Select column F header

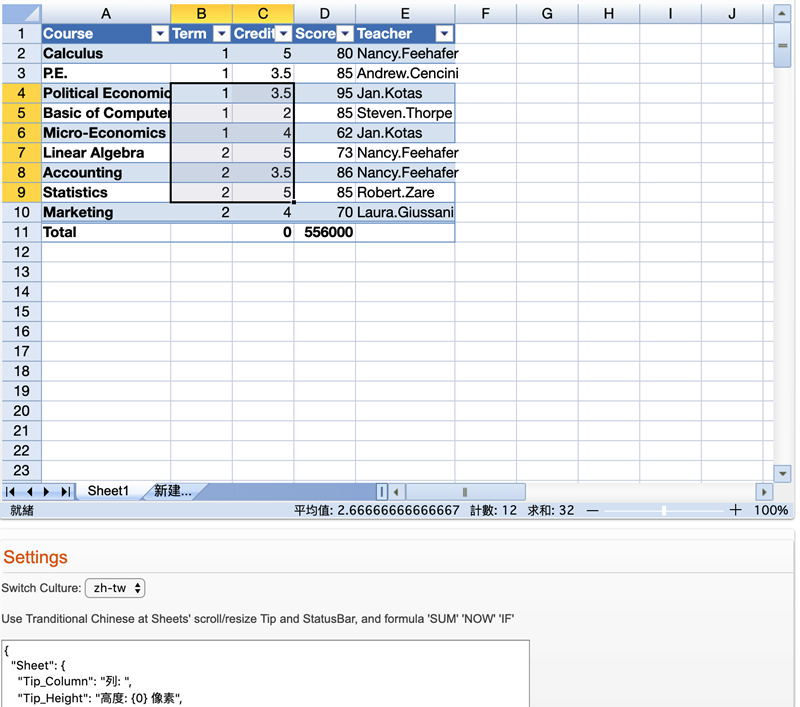click(485, 13)
